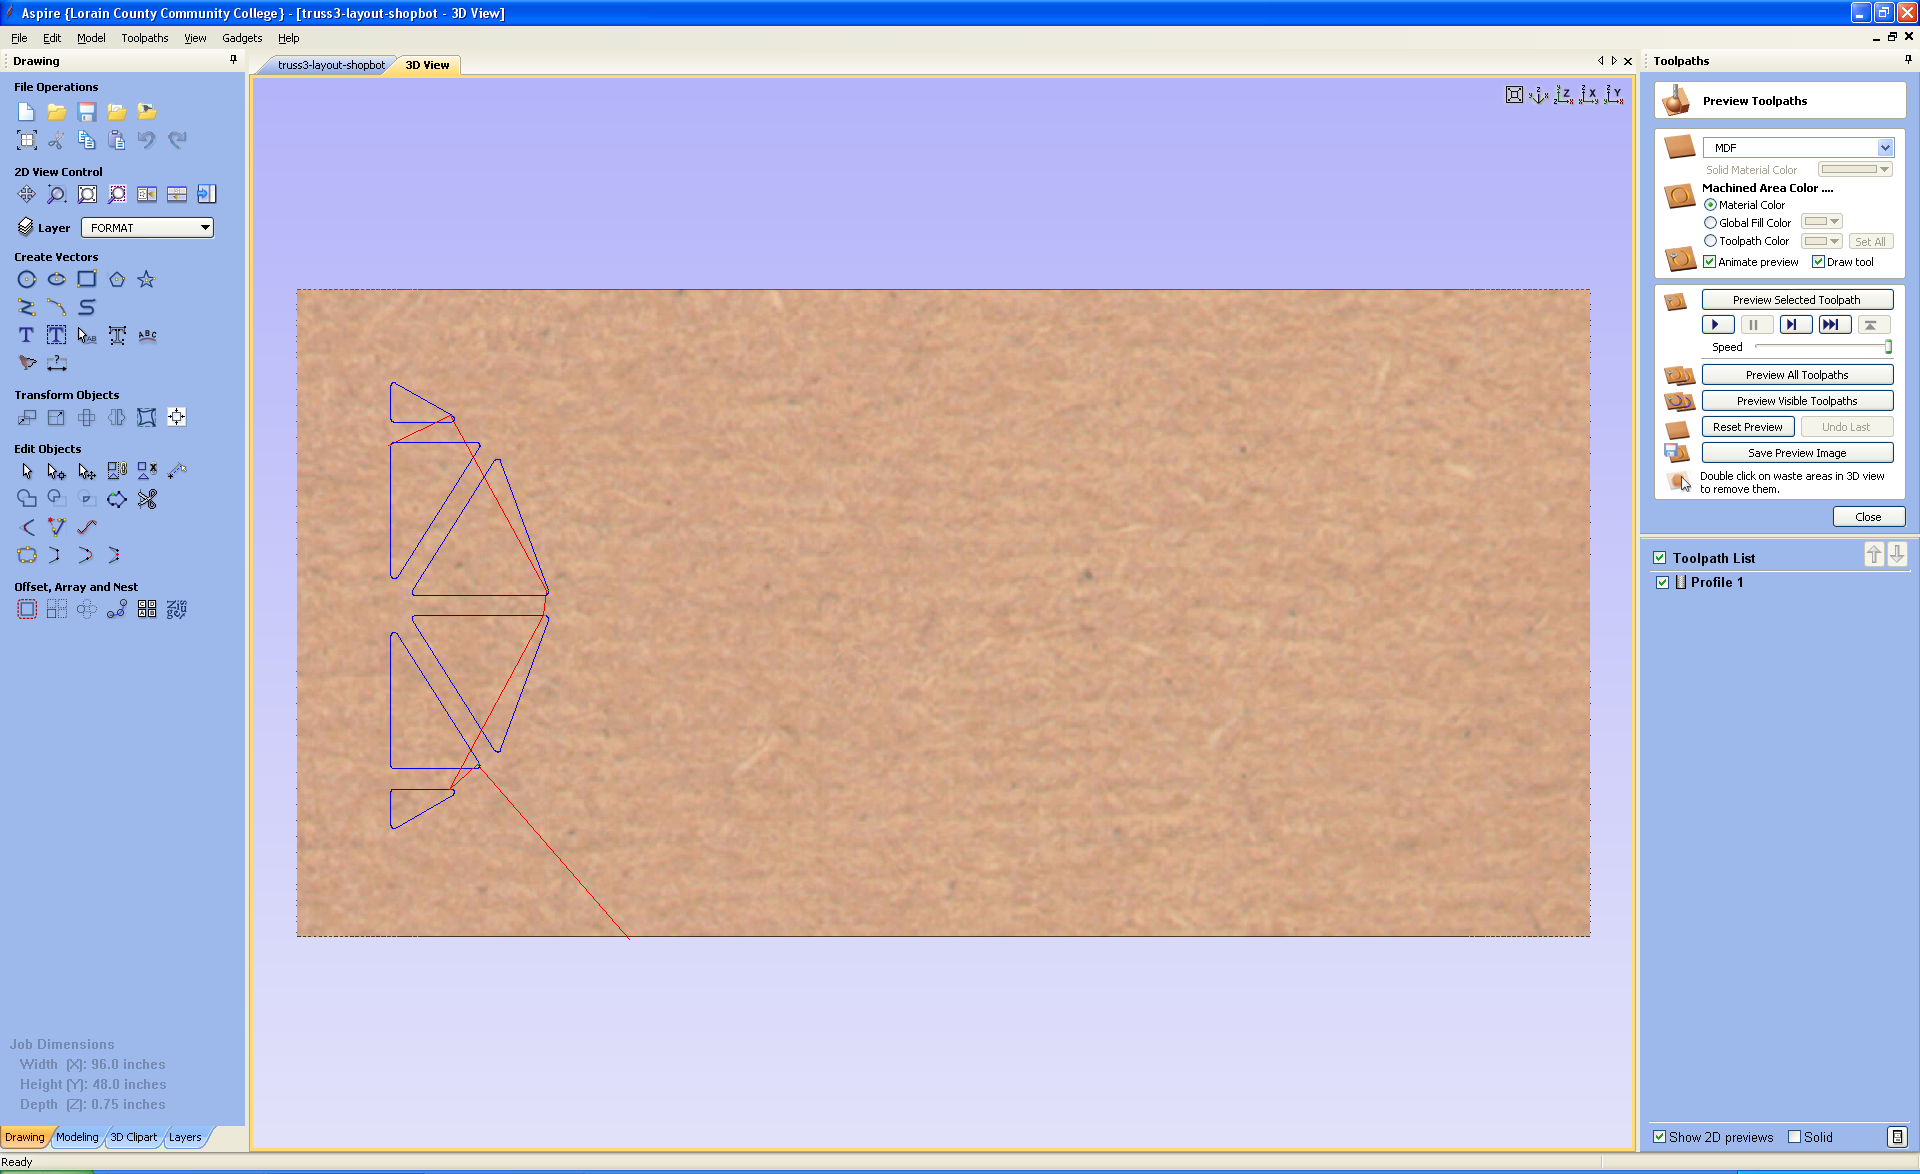Select the Draw Polygon tool

click(117, 280)
